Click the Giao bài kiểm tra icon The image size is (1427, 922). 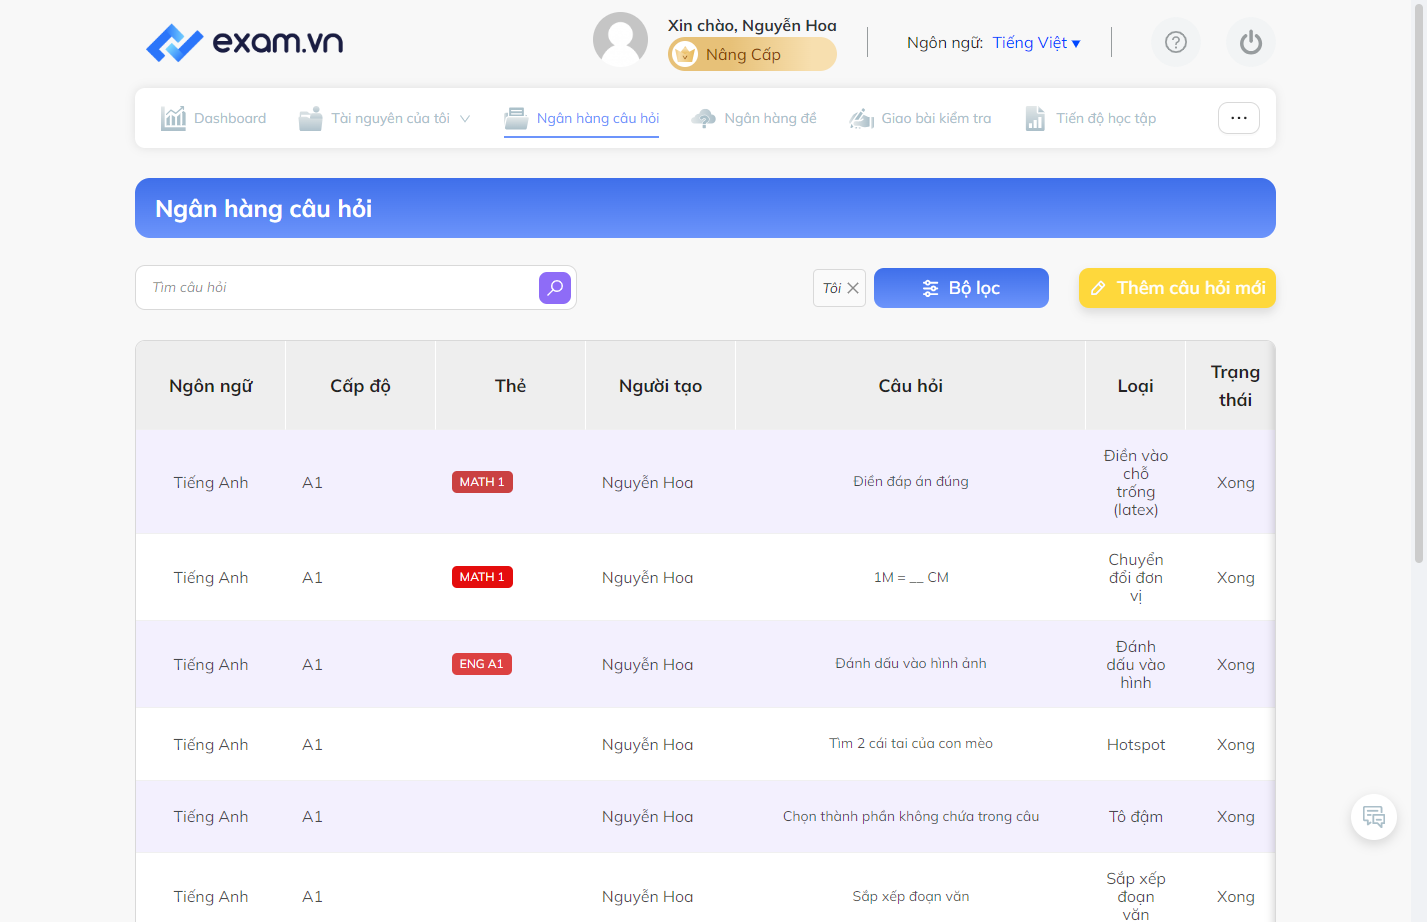pos(862,118)
